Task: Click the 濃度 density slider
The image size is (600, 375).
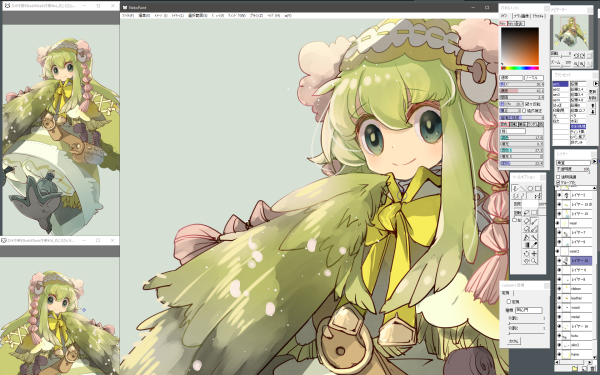Action: click(522, 91)
